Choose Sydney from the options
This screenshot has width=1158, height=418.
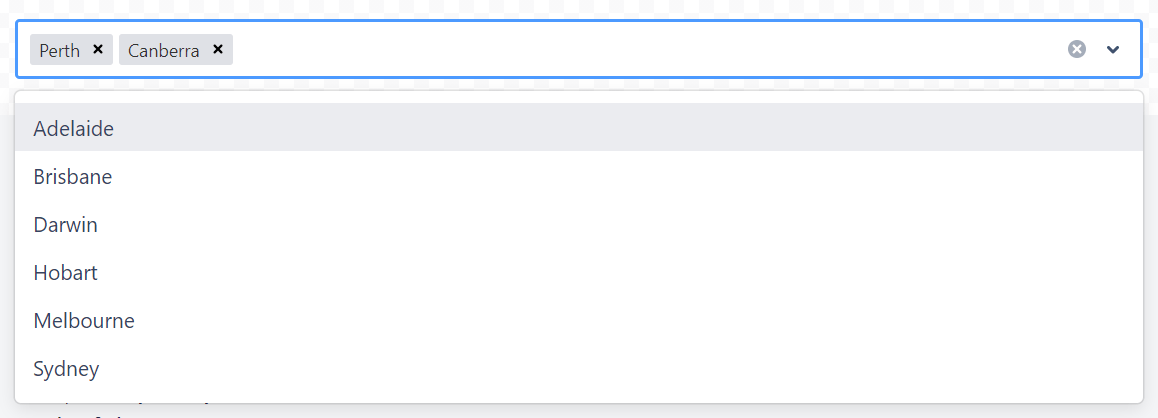67,369
